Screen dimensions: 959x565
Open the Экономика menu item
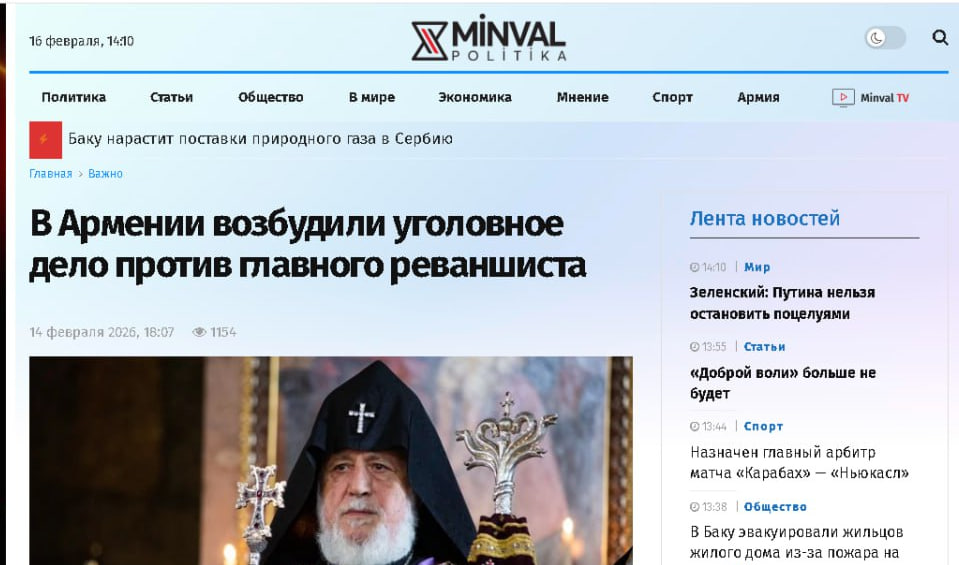click(475, 97)
